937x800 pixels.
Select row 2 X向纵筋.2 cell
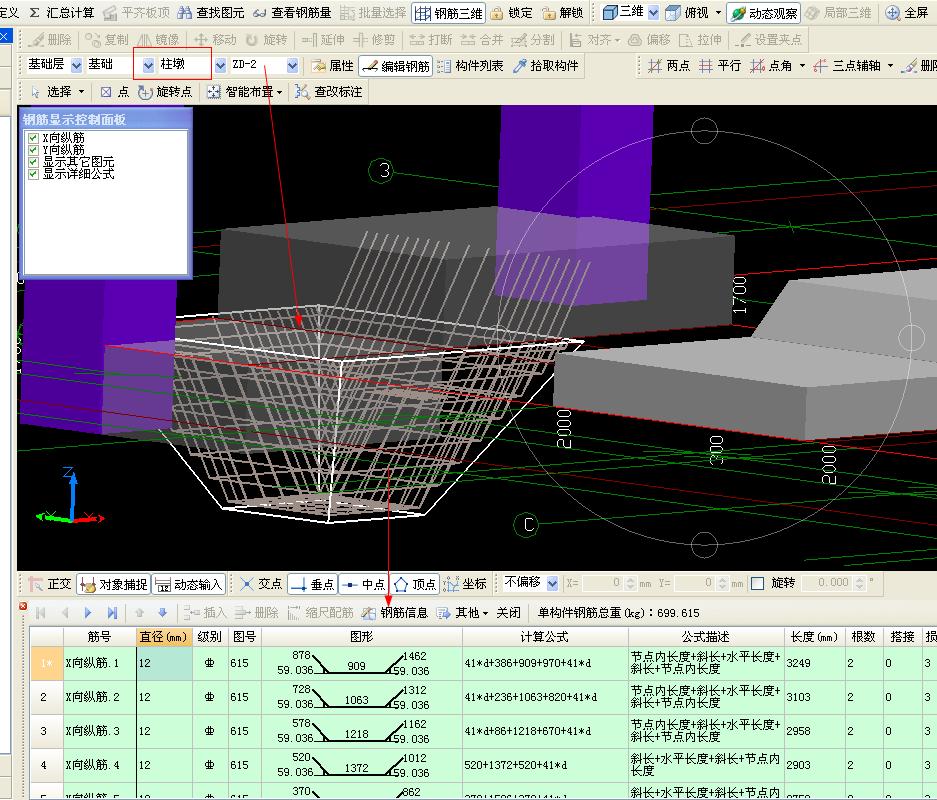[100, 697]
